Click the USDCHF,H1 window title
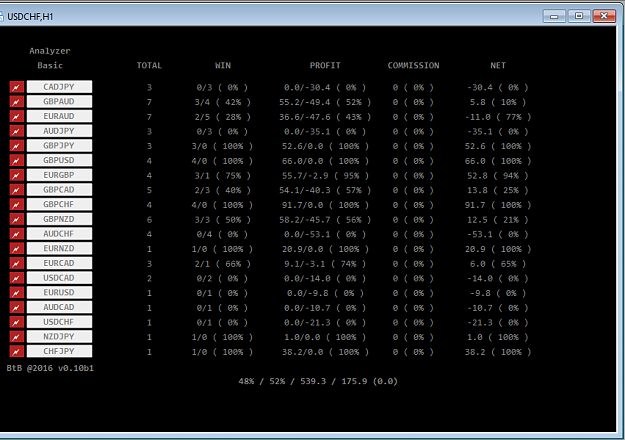Screen dimensions: 625x440 tap(30, 17)
